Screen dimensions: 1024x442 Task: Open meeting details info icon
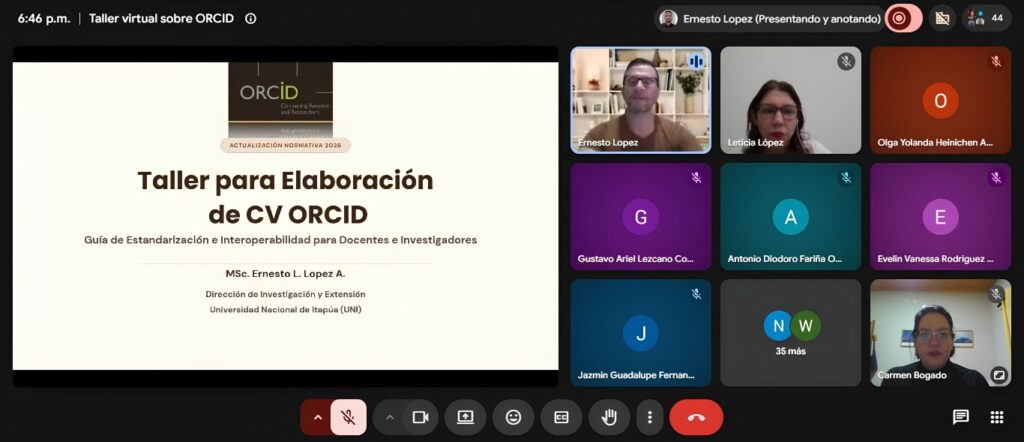(x=250, y=18)
